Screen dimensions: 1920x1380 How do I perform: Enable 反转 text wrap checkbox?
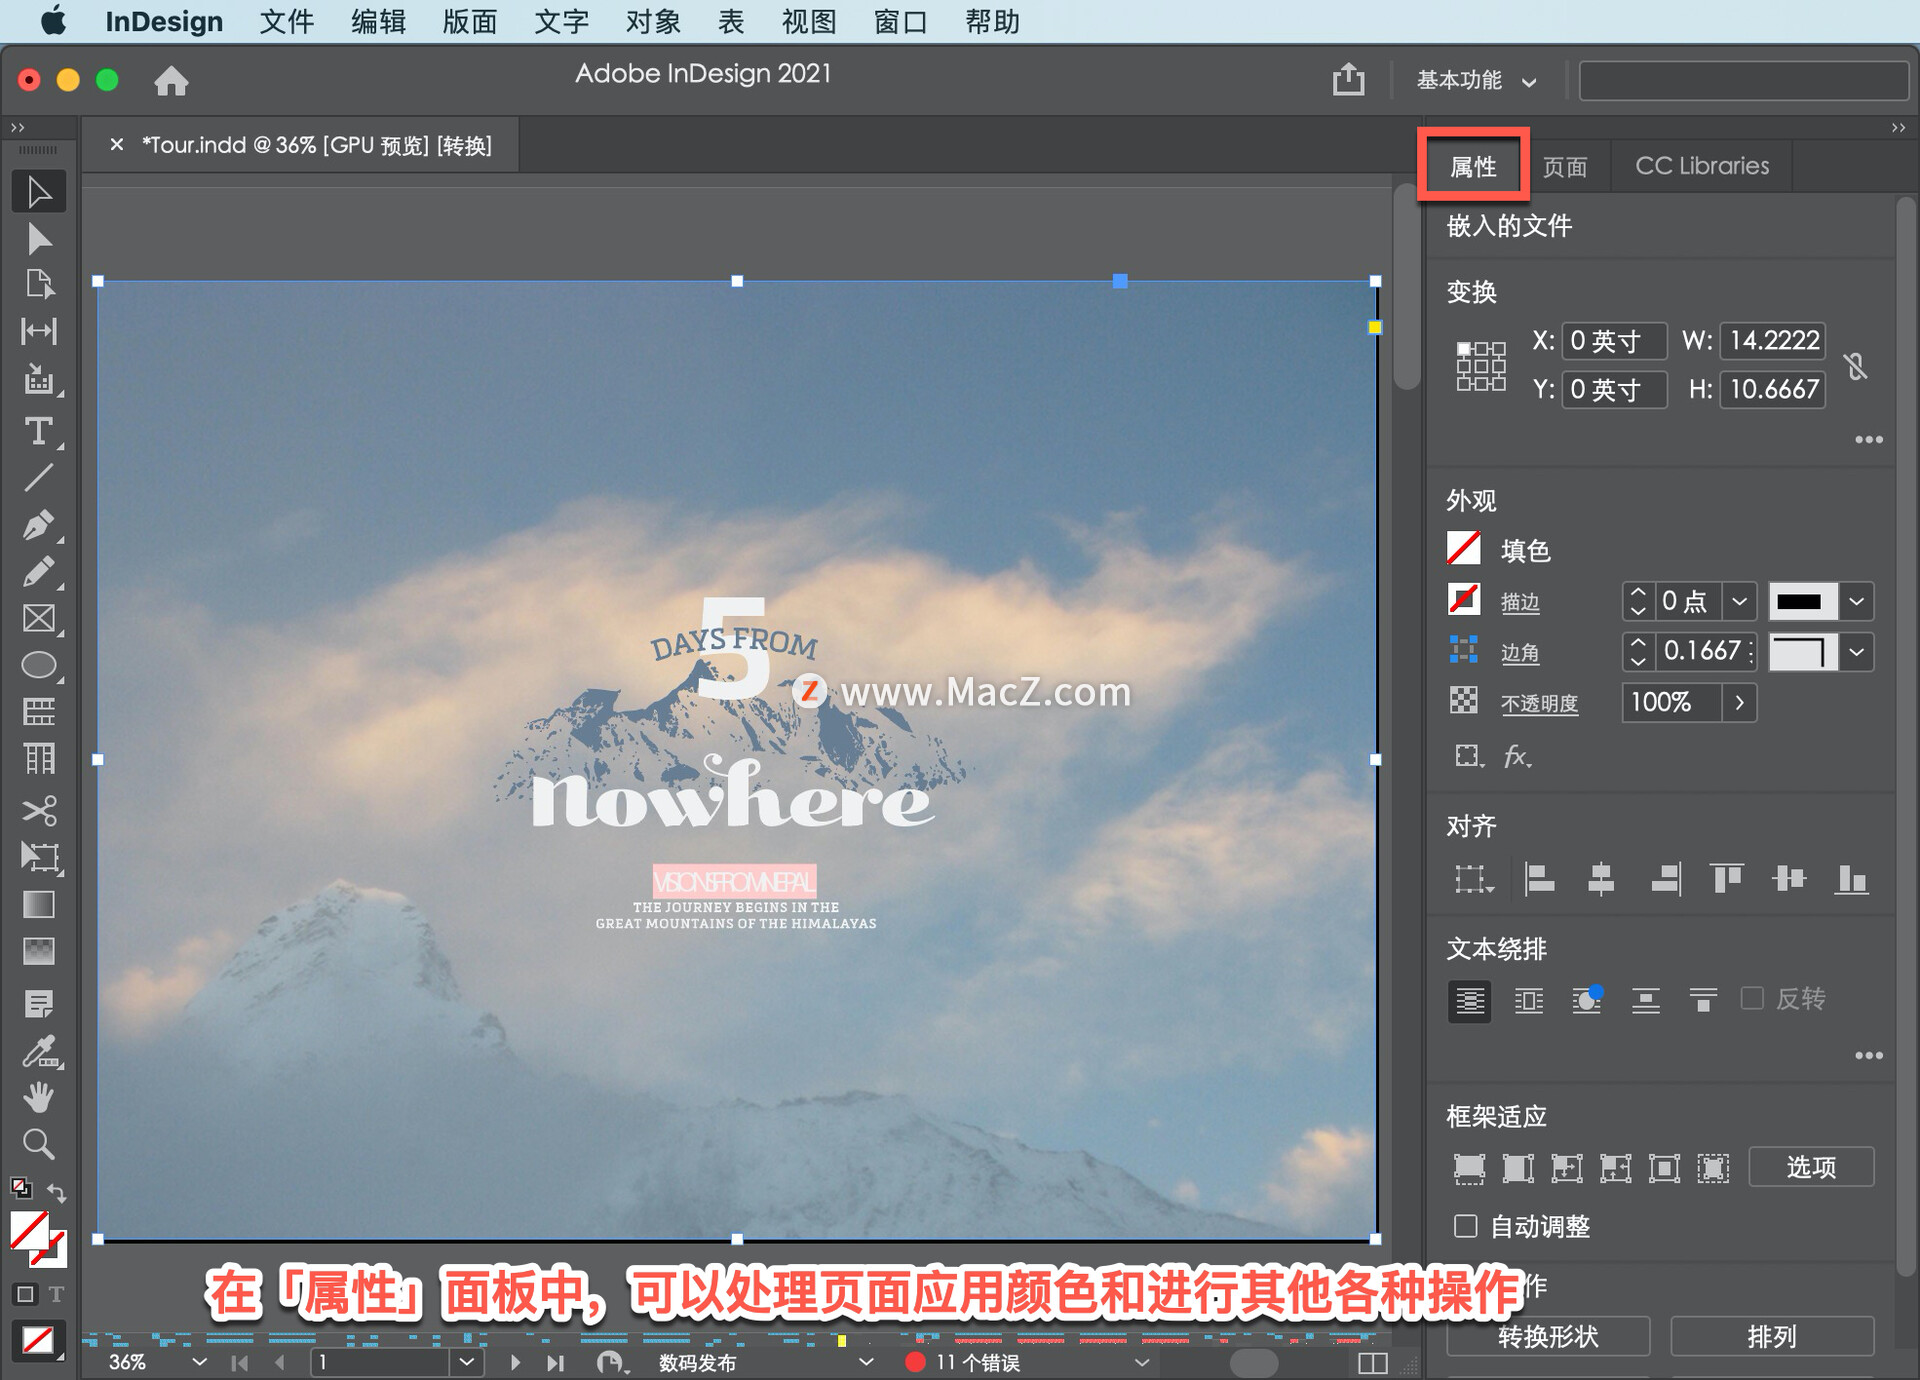pyautogui.click(x=1753, y=1000)
